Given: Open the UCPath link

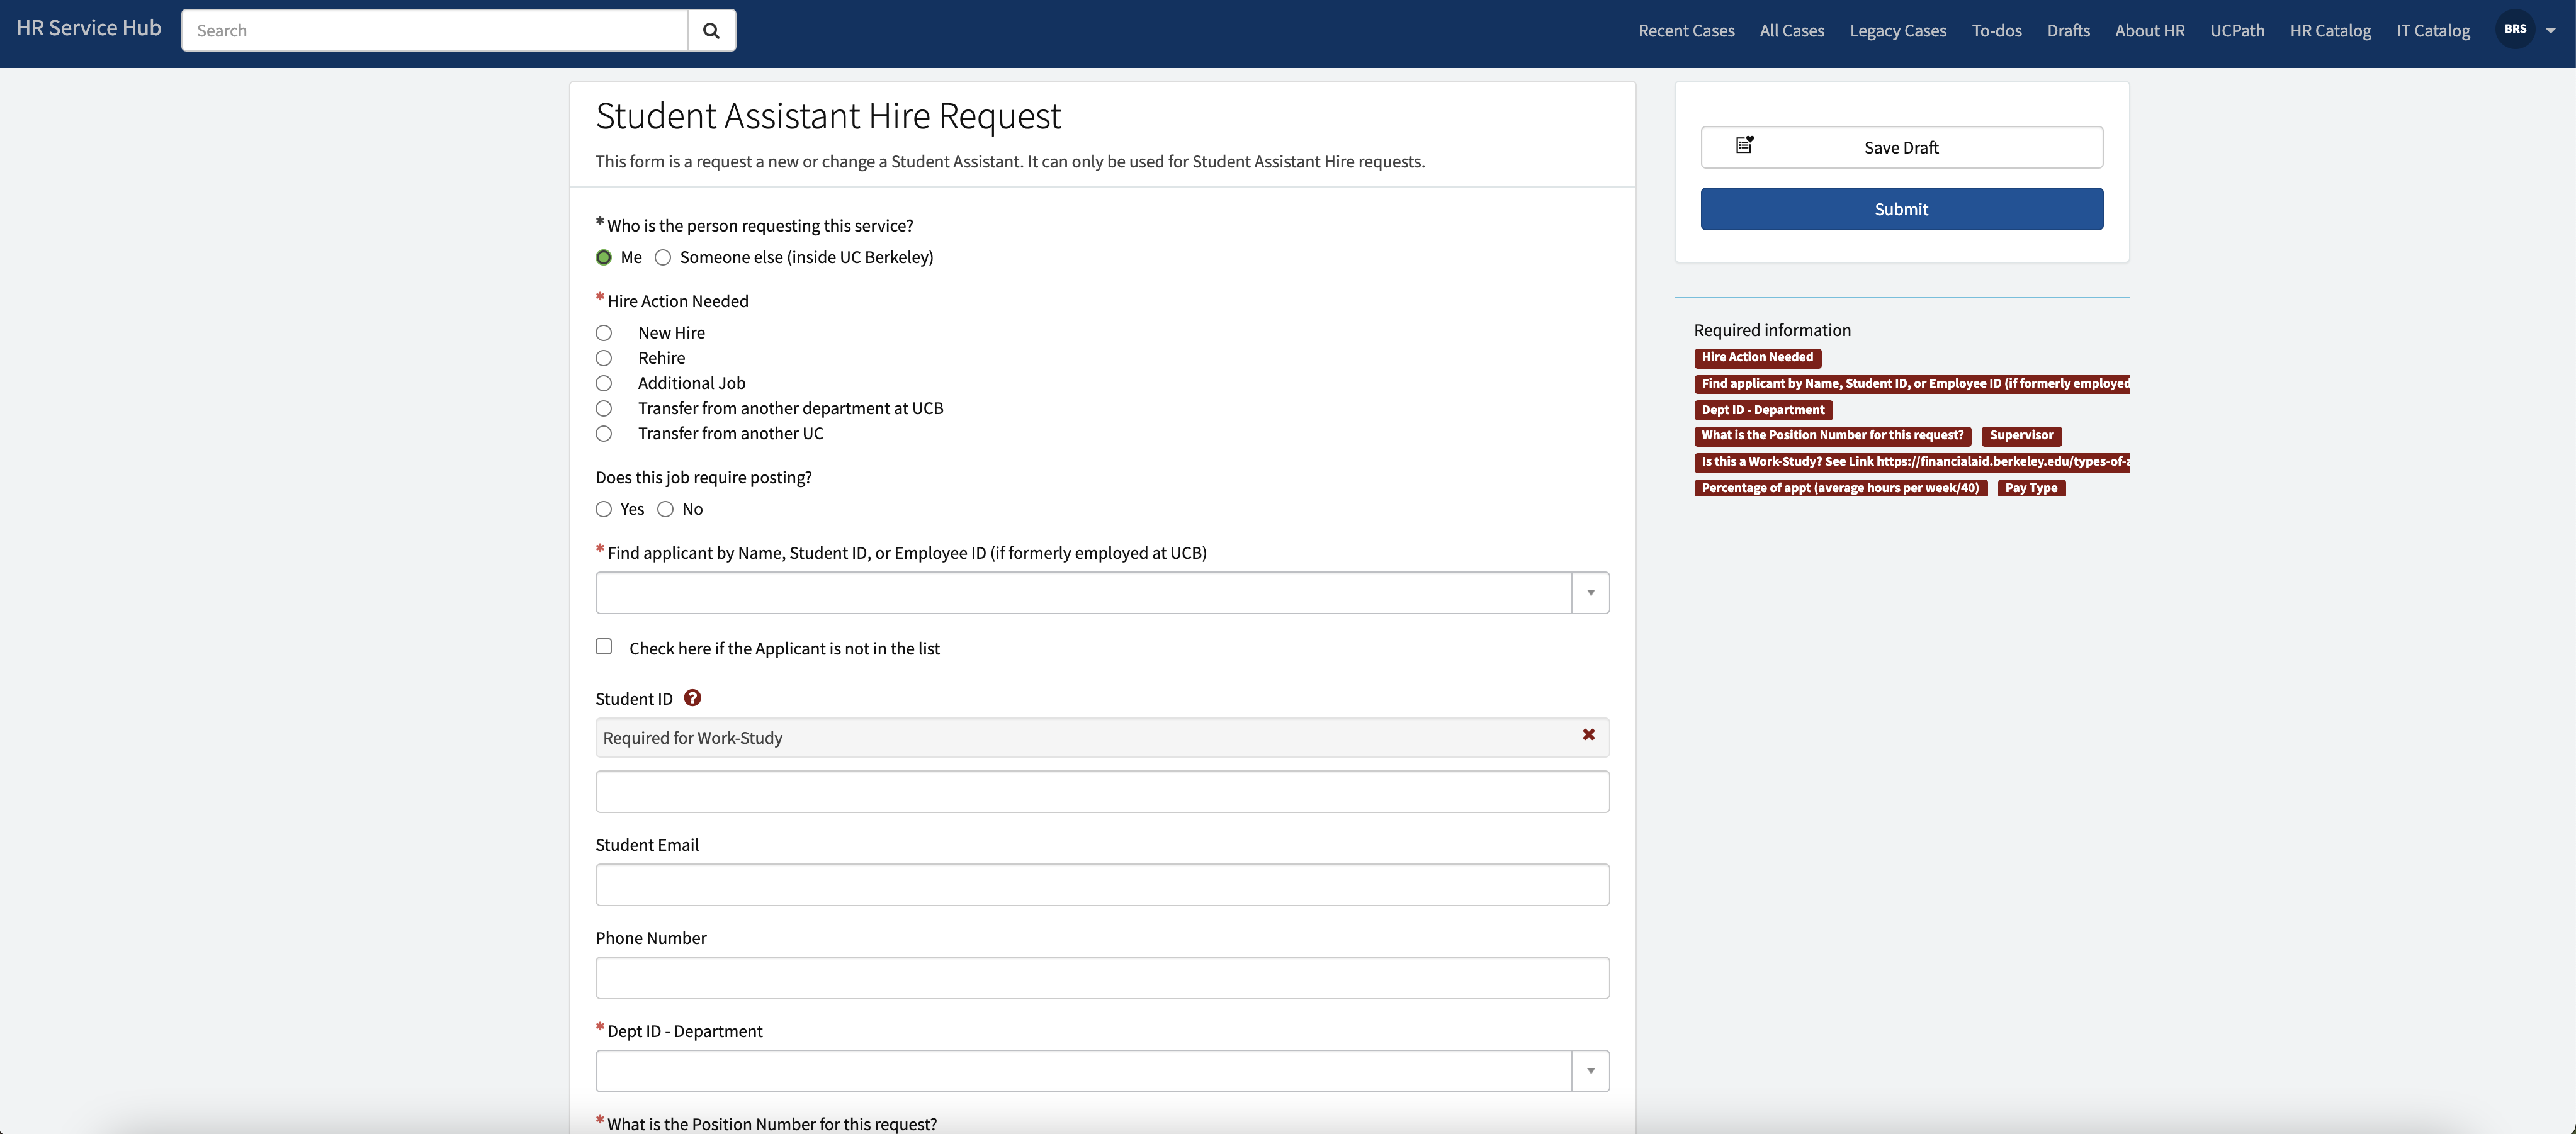Looking at the screenshot, I should 2237,31.
